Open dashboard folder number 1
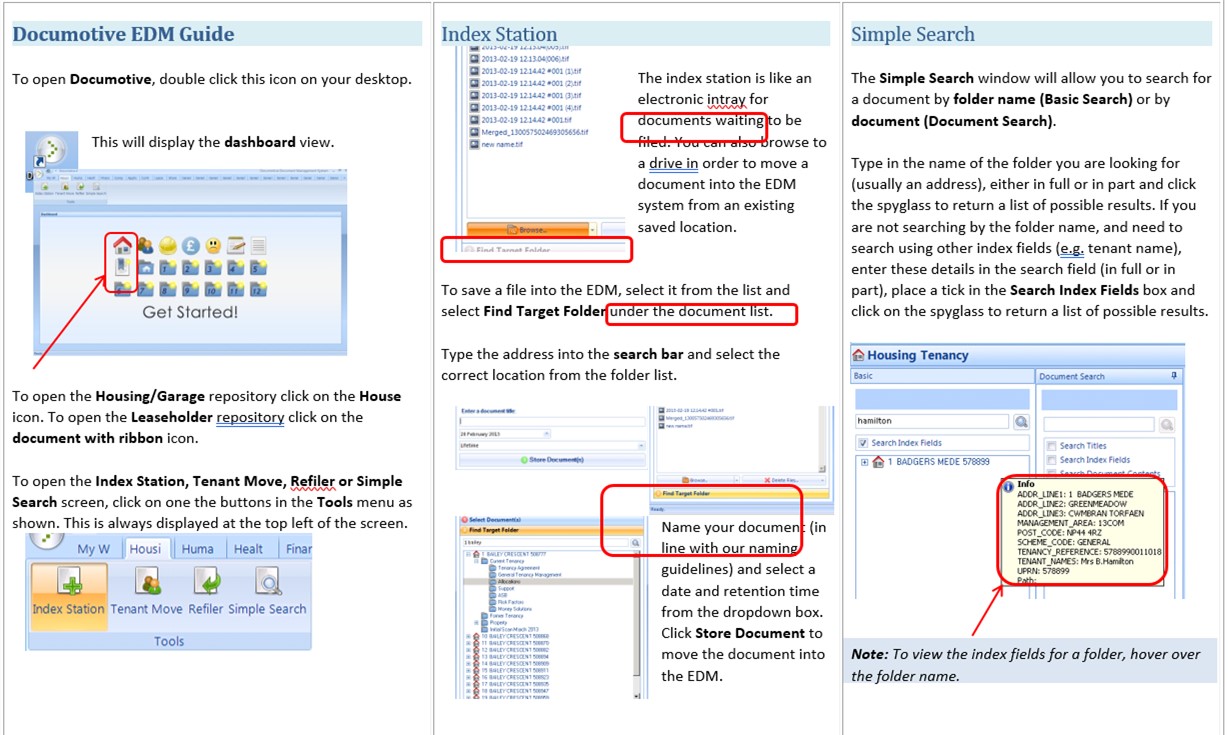This screenshot has height=735, width=1228. pyautogui.click(x=168, y=267)
